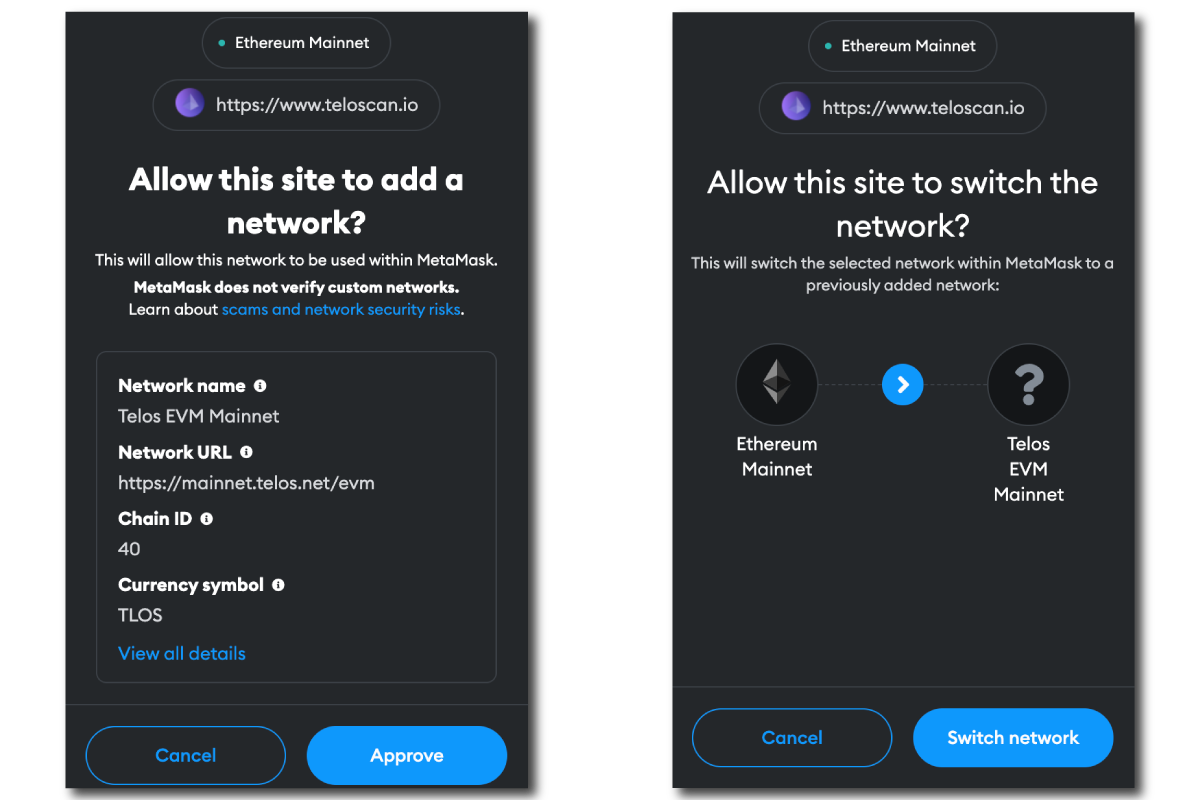Click teloscan site icon in right dialog
The image size is (1200, 800).
point(796,107)
